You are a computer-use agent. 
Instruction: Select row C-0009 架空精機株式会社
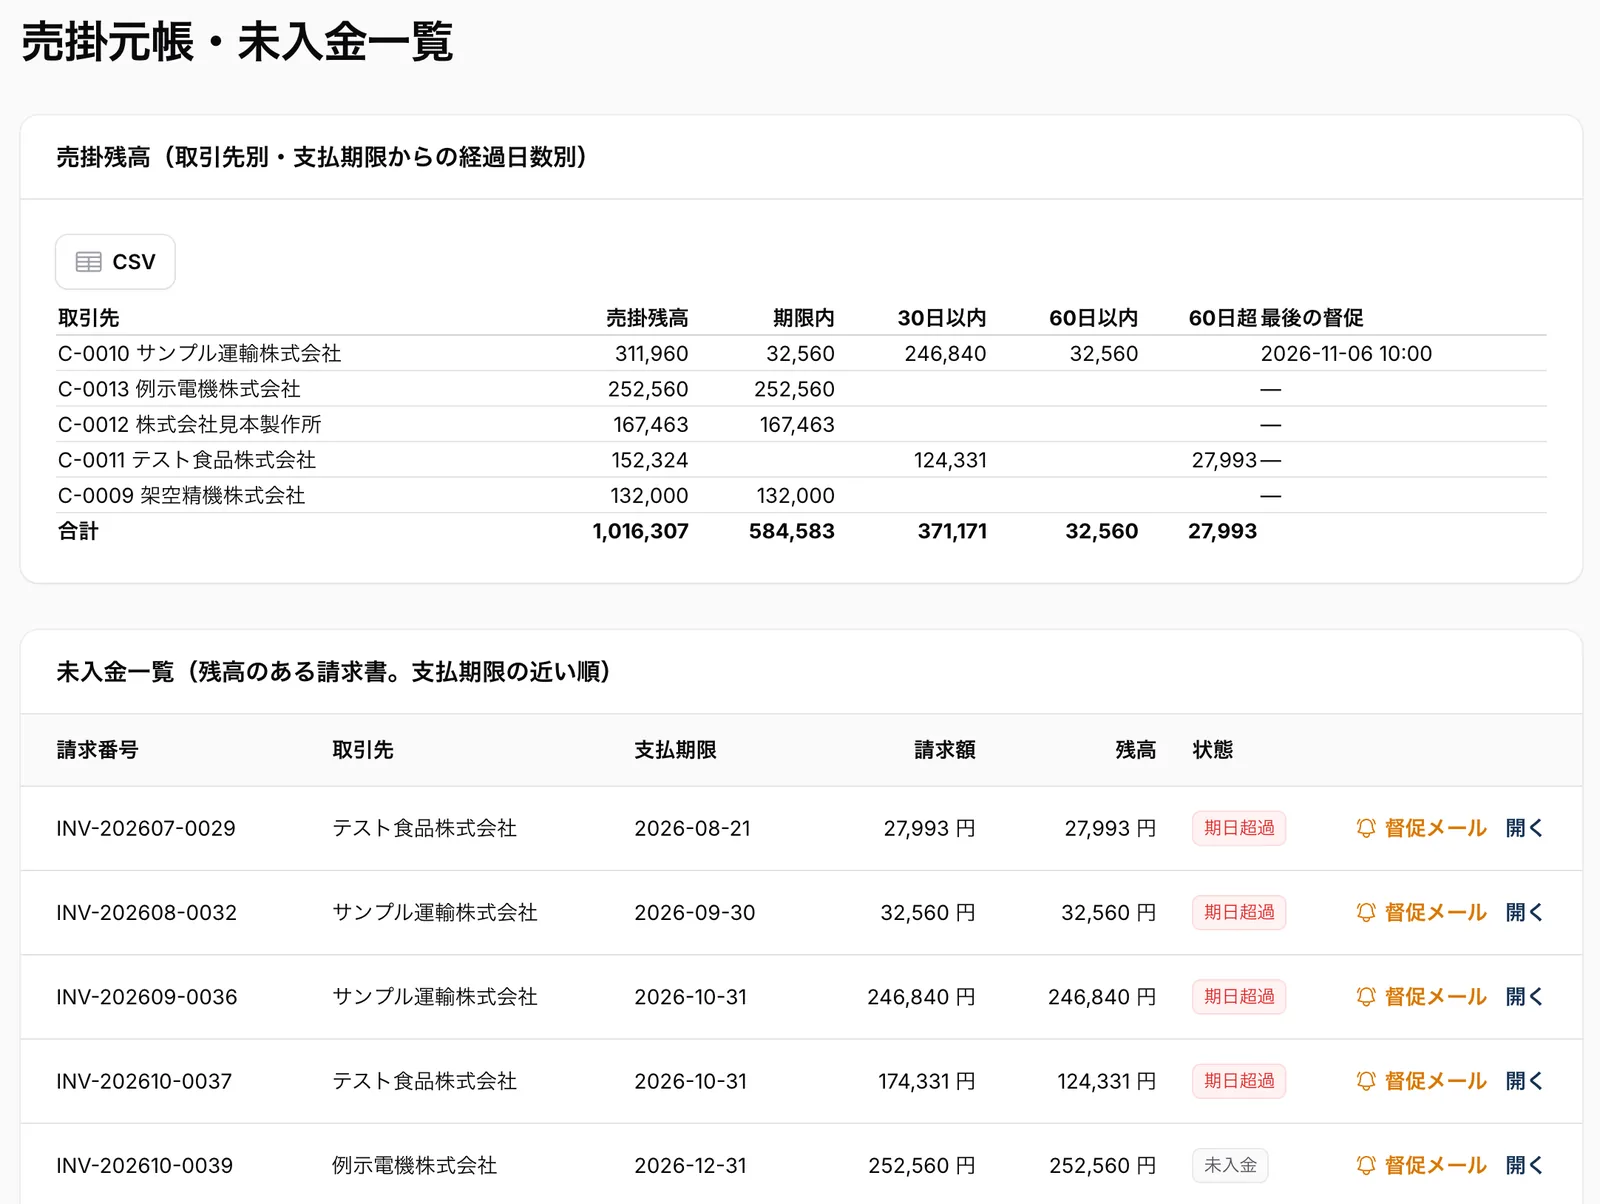pos(802,495)
